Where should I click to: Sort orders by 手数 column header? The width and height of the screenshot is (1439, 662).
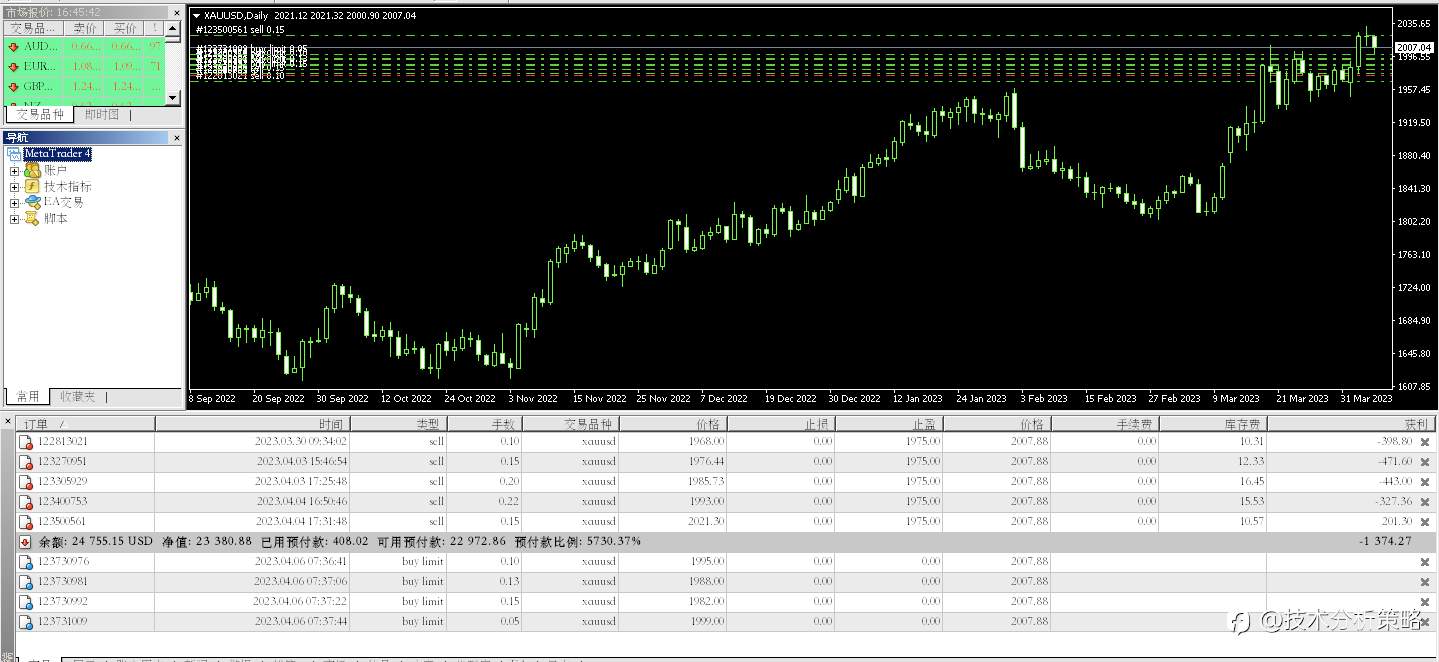484,424
